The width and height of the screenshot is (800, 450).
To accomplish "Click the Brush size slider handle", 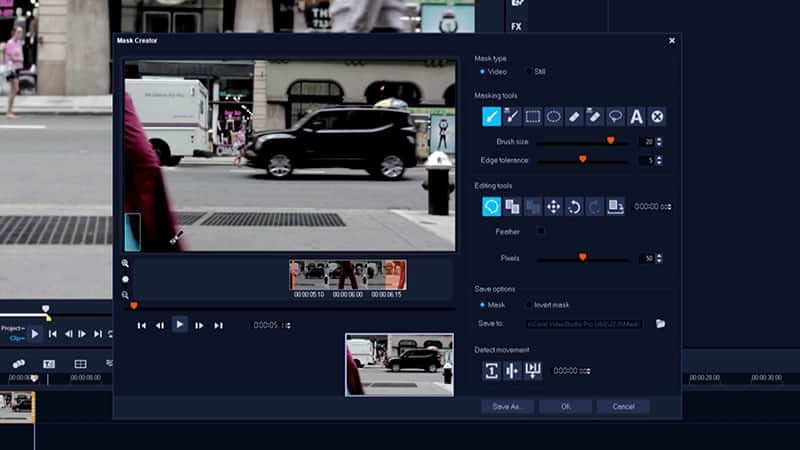I will 610,141.
